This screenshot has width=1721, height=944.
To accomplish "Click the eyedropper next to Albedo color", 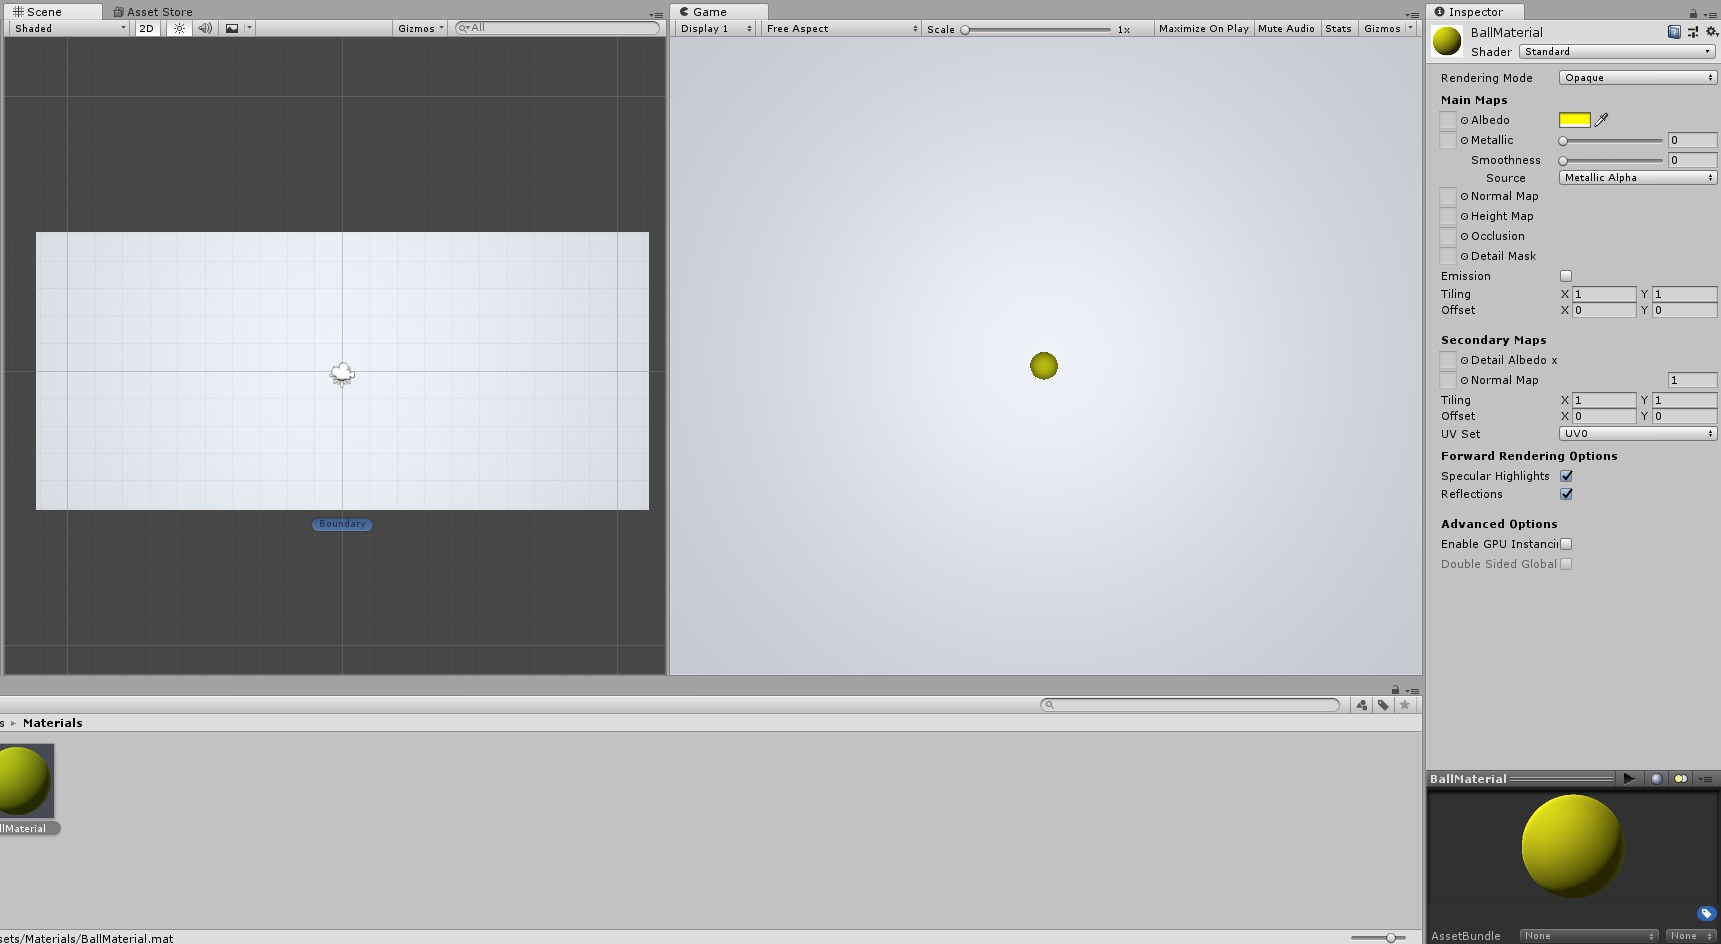I will coord(1601,119).
